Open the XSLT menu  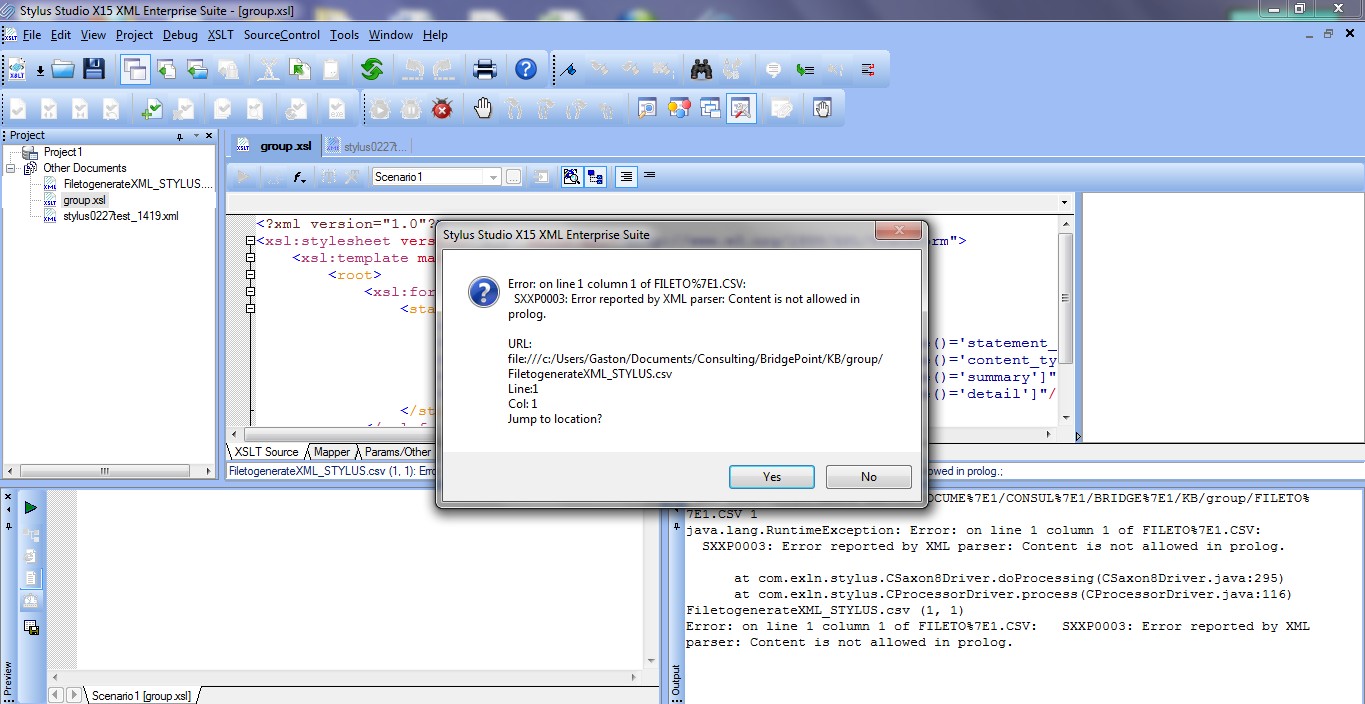coord(220,35)
